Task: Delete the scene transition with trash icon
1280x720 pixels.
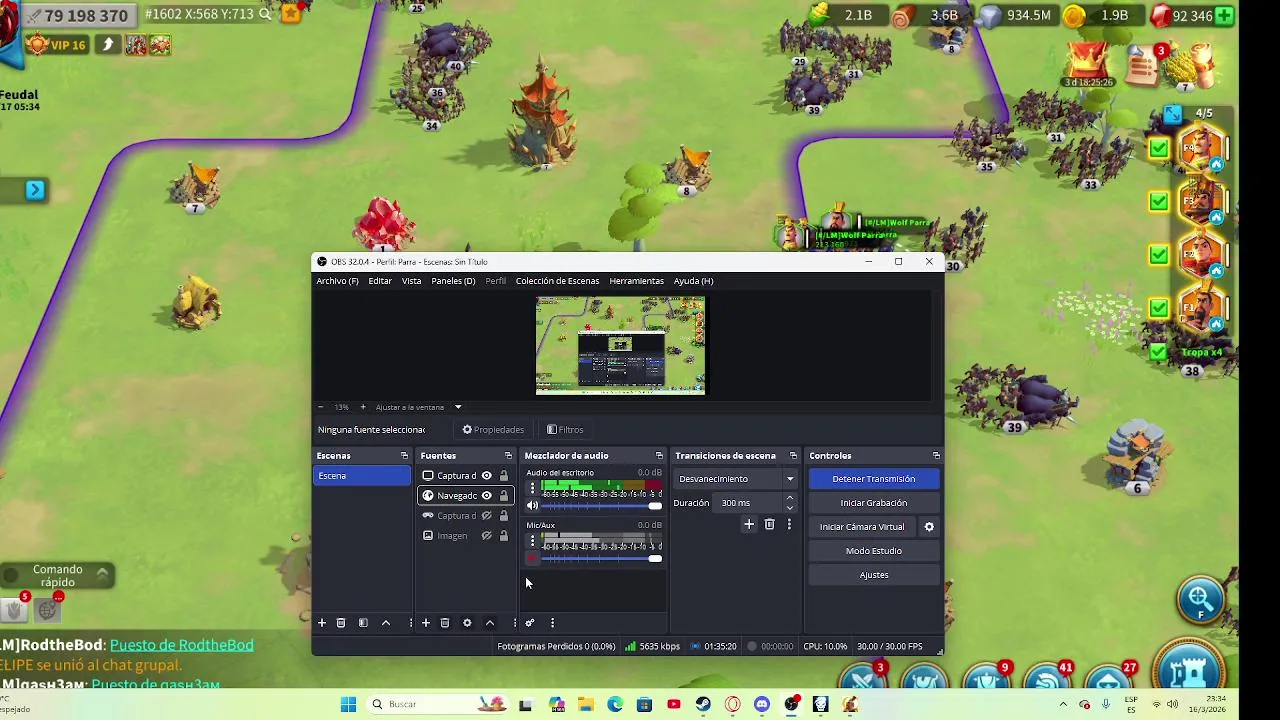Action: (x=769, y=524)
